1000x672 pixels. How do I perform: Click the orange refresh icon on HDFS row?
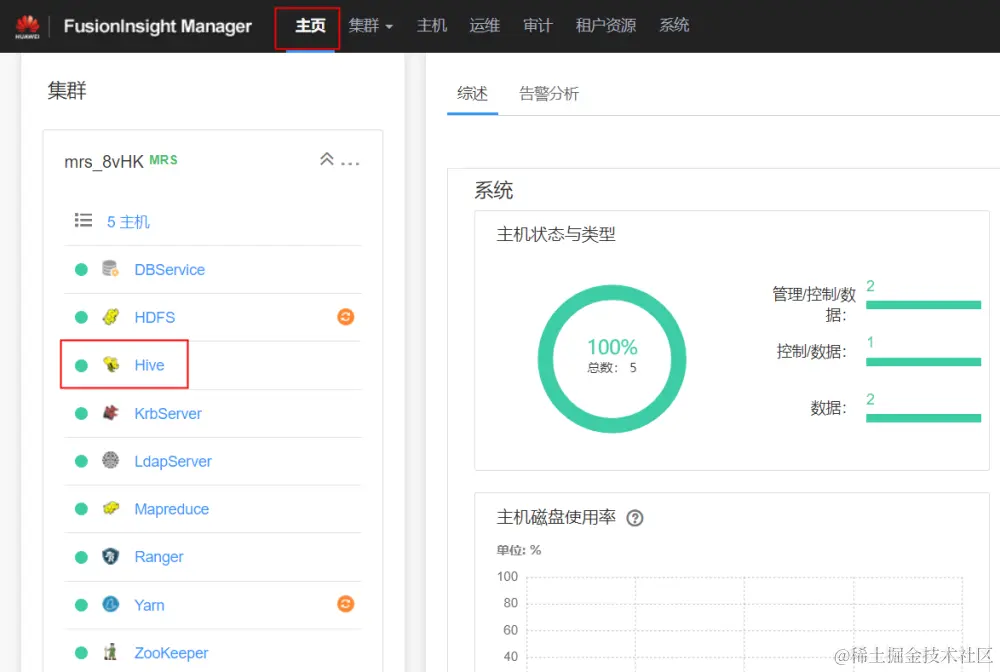(x=346, y=316)
